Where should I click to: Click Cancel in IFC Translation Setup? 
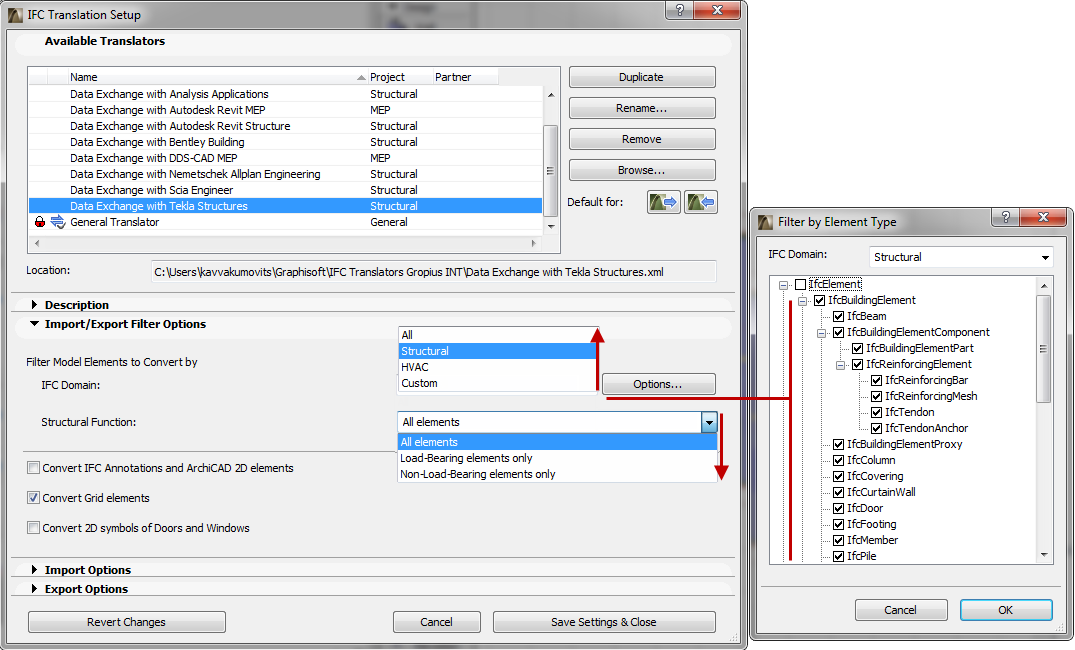(437, 622)
